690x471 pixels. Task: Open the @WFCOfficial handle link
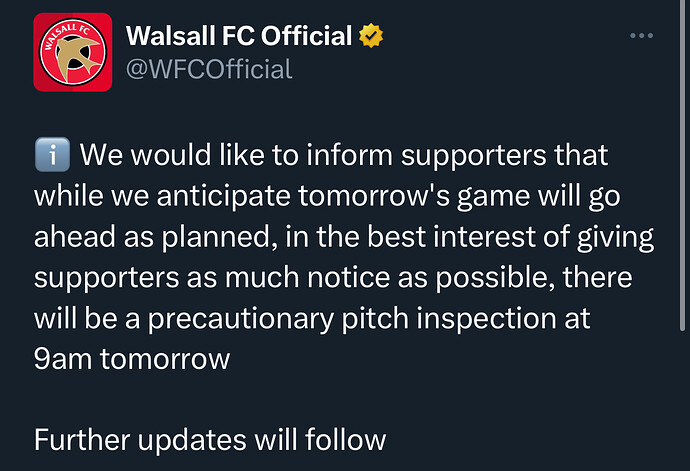click(209, 70)
